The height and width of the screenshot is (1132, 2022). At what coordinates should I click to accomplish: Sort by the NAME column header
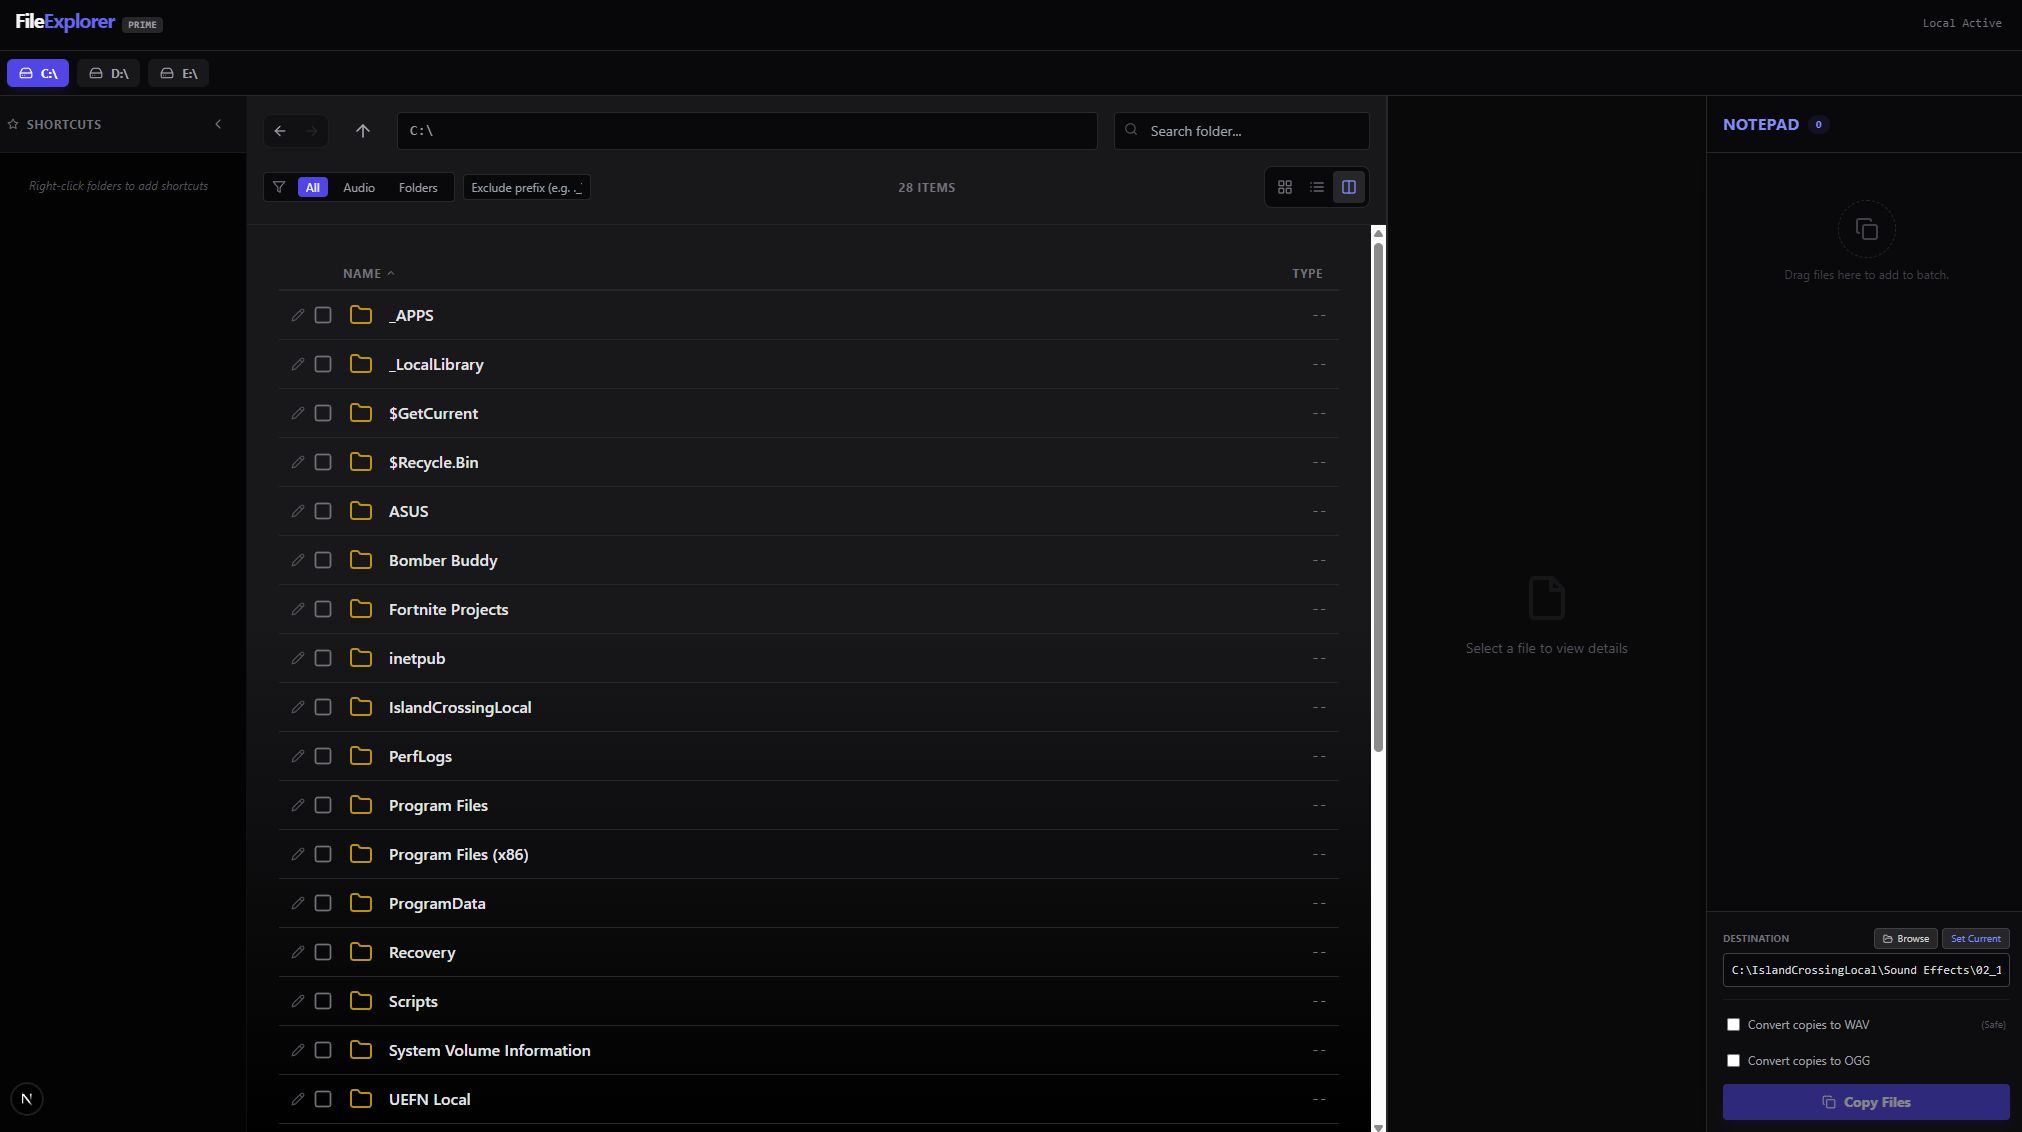(x=362, y=273)
